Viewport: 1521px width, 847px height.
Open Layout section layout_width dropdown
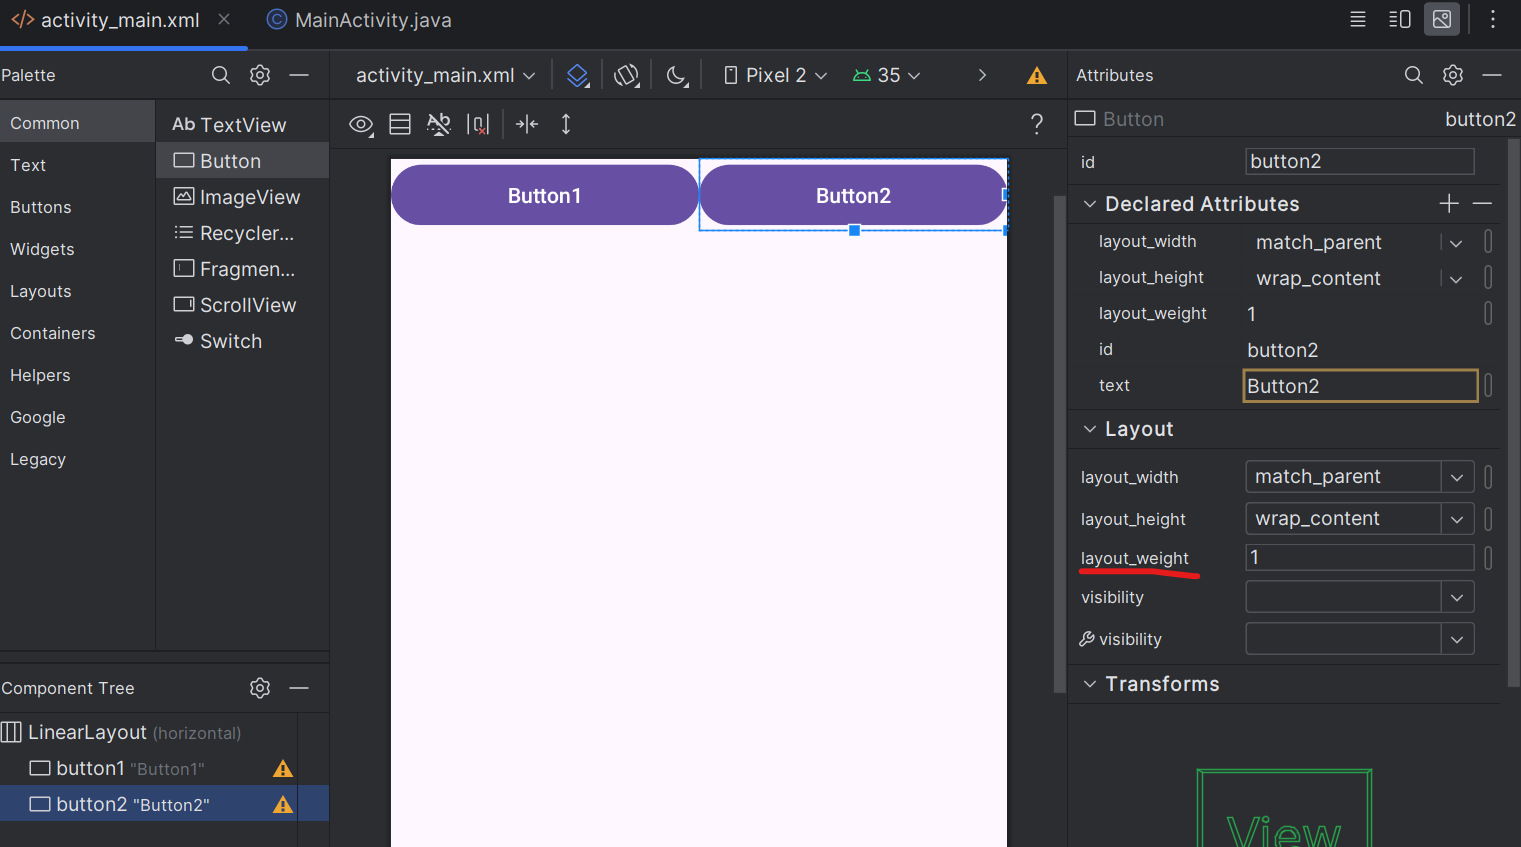(1457, 477)
